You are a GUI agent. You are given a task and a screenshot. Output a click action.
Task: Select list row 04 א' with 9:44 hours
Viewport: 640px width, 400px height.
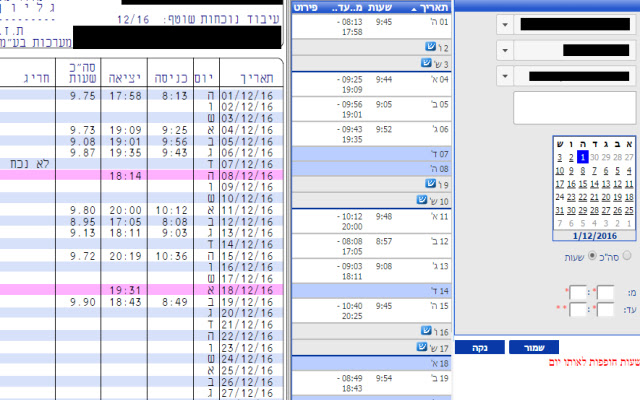point(371,84)
